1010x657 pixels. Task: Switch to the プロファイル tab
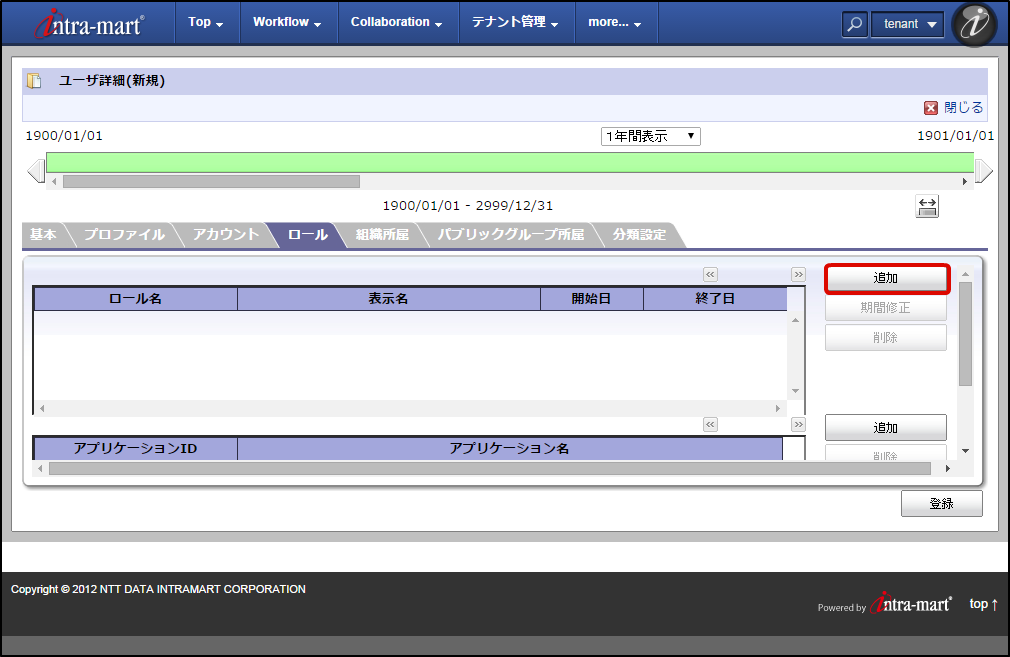tap(124, 235)
